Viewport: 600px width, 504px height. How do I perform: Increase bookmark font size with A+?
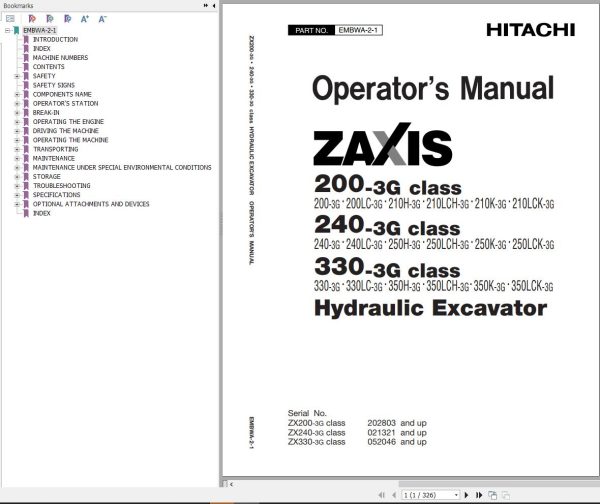point(85,18)
